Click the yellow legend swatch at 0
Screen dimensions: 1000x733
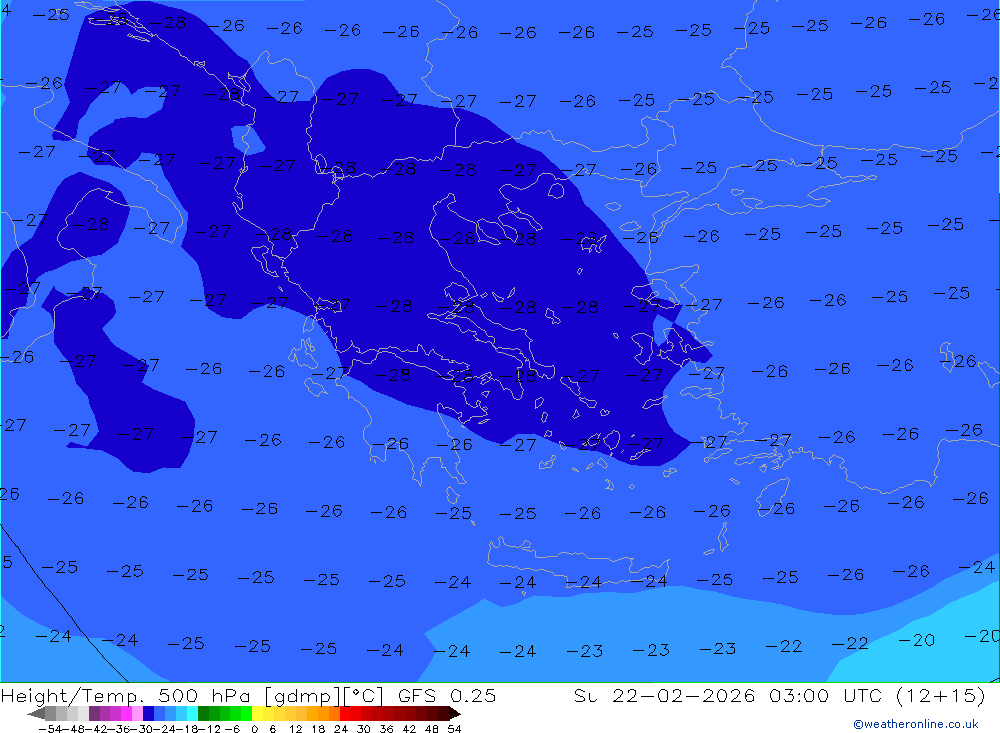[257, 713]
